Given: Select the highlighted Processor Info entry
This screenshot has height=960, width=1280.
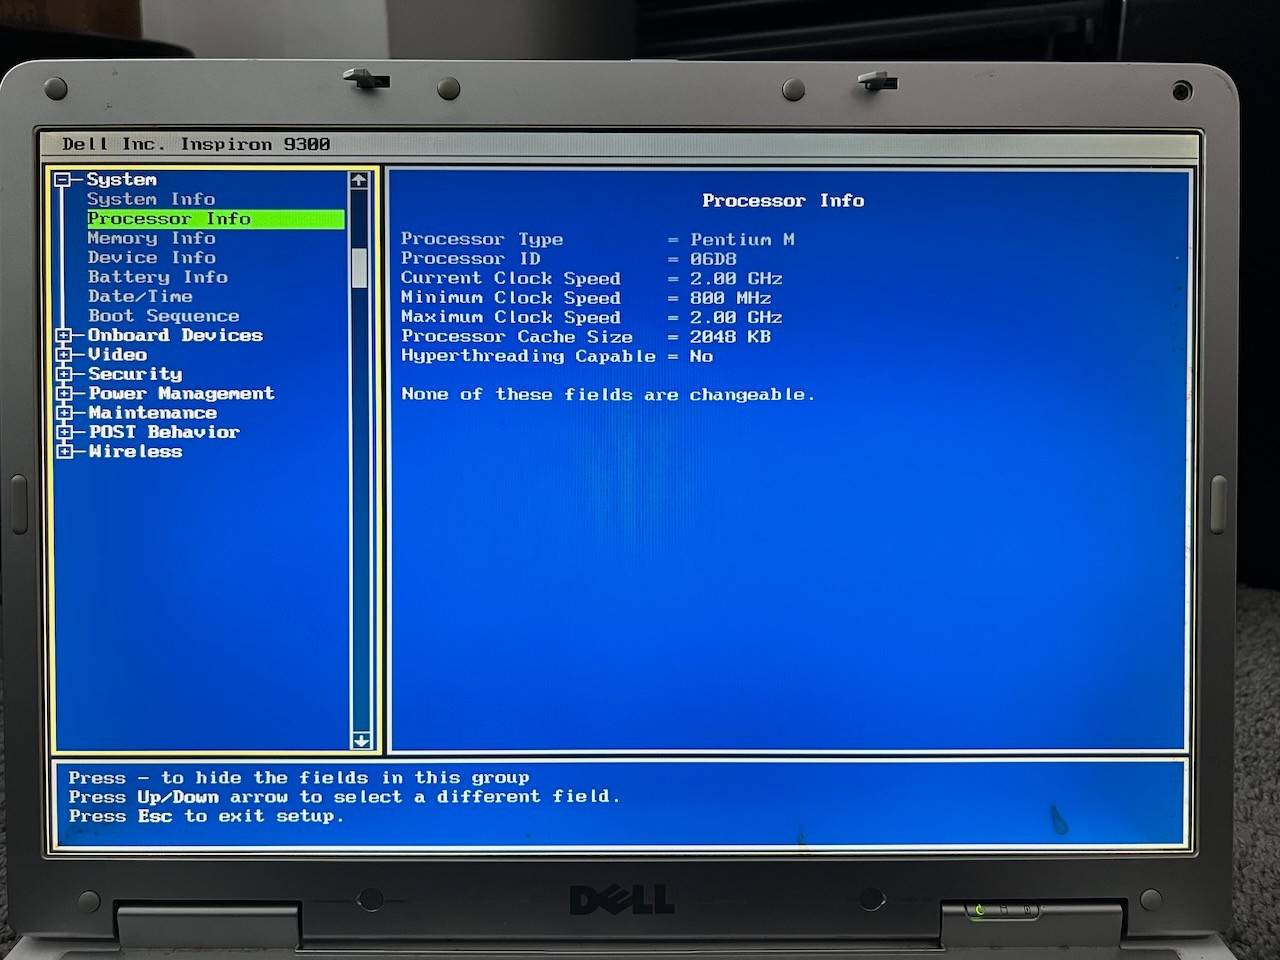Looking at the screenshot, I should (215, 219).
